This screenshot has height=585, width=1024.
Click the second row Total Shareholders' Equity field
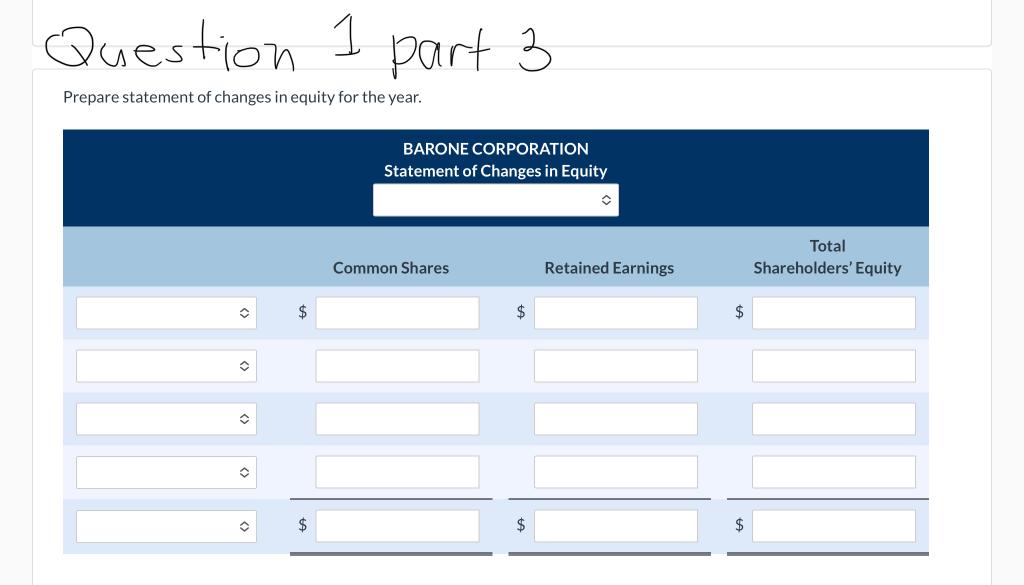pos(833,366)
